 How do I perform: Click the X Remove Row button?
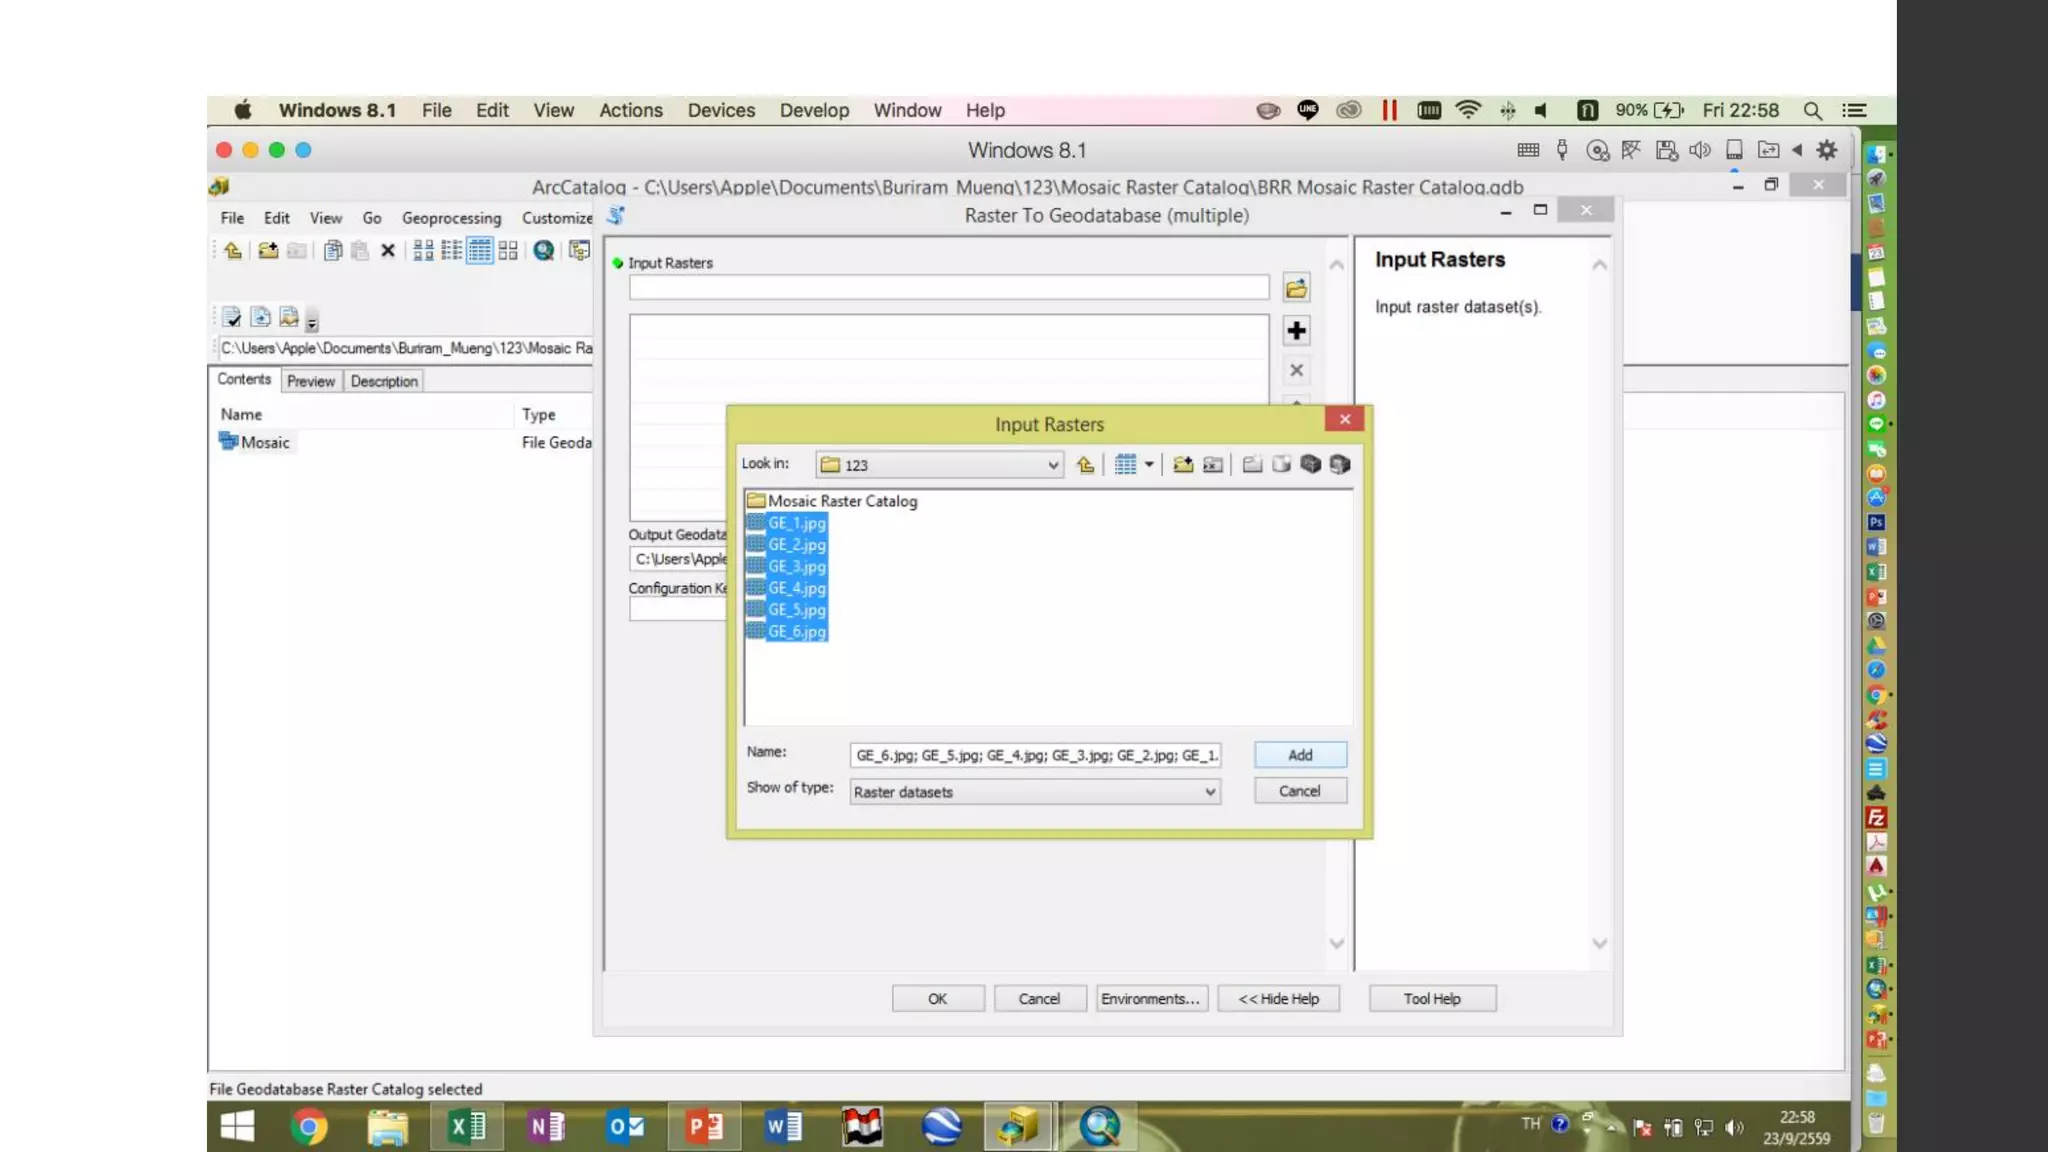point(1296,370)
